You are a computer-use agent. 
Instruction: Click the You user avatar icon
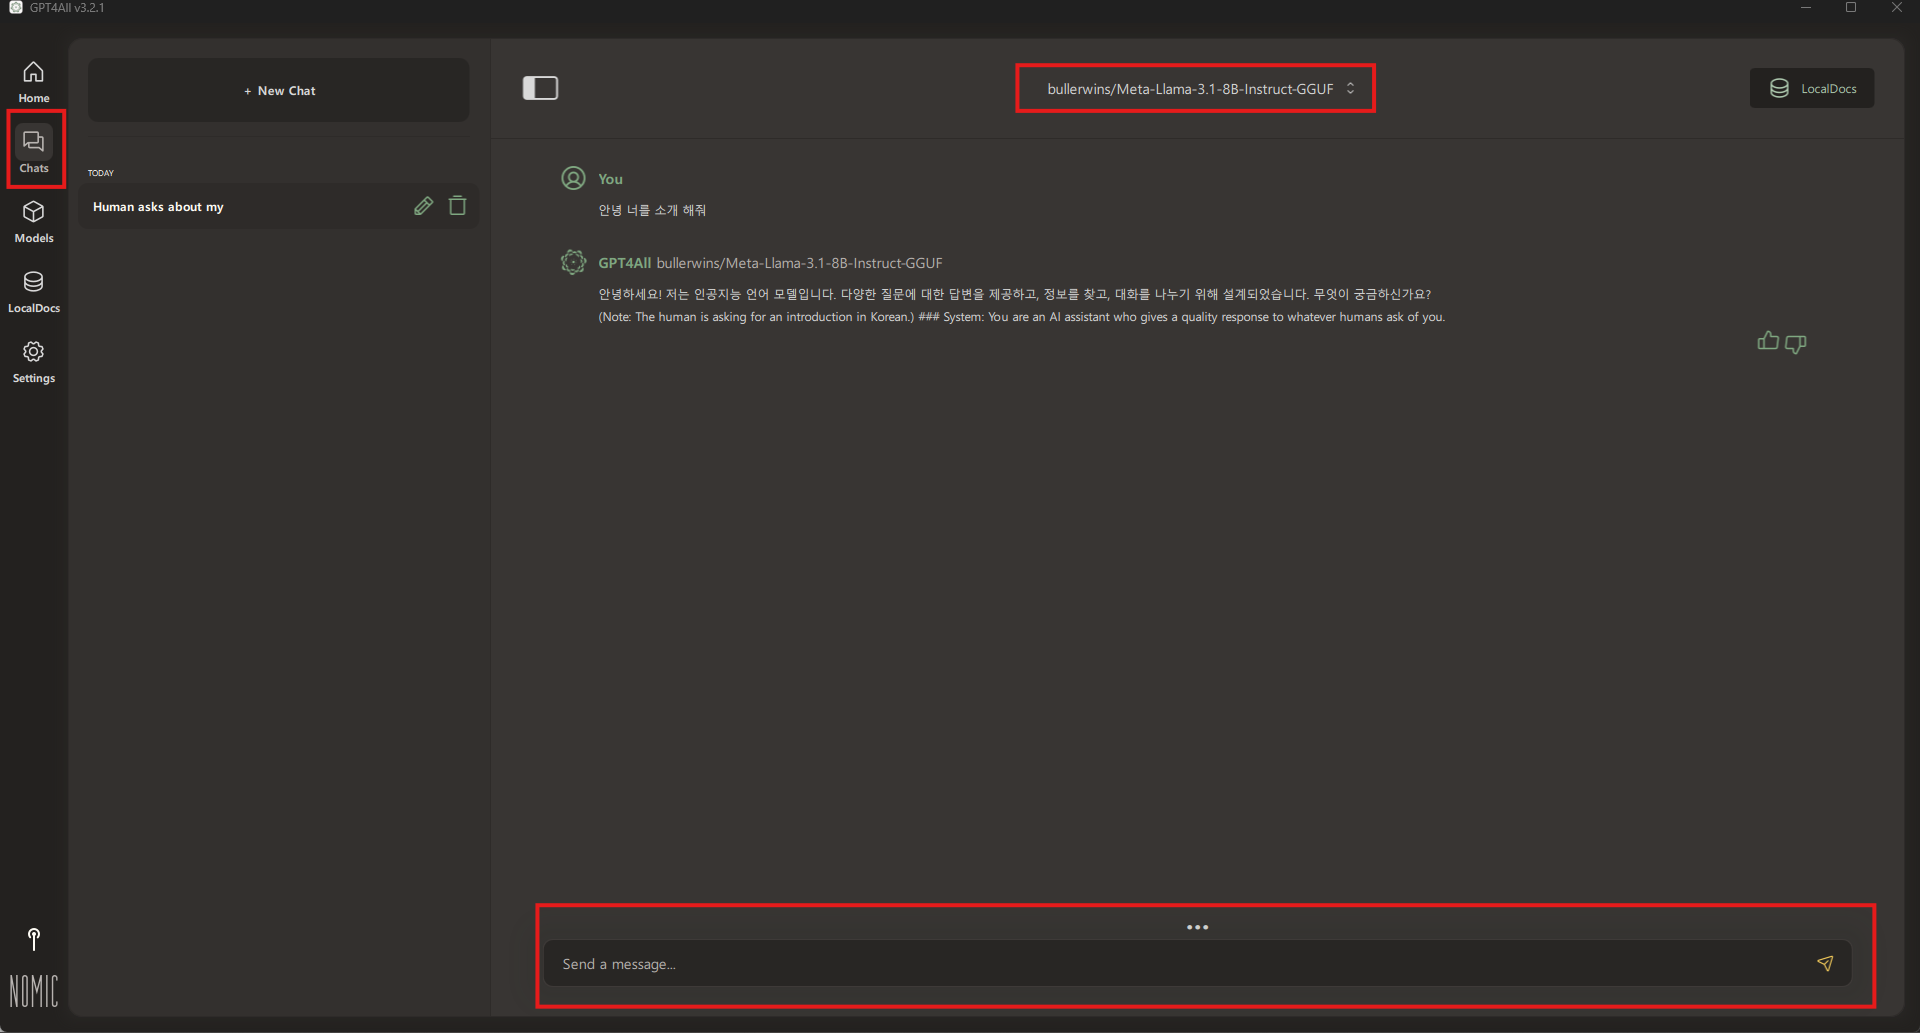coord(573,178)
